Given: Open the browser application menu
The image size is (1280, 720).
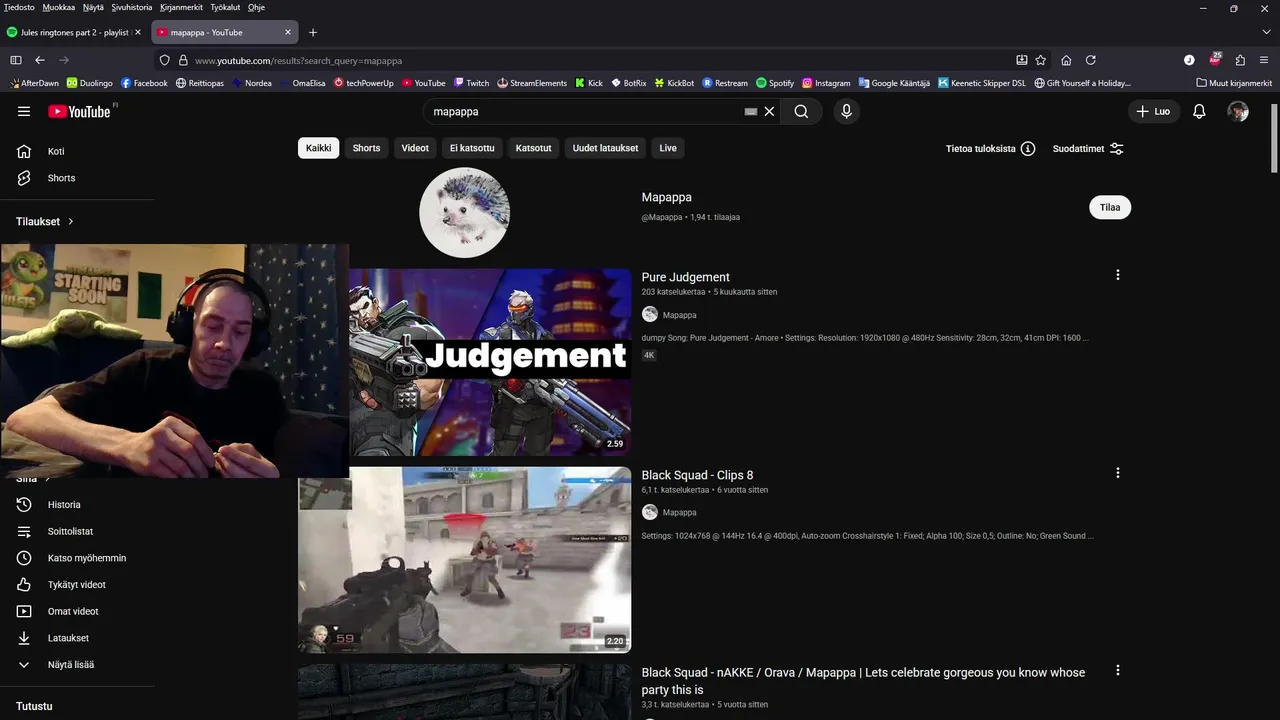Looking at the screenshot, I should 1264,60.
